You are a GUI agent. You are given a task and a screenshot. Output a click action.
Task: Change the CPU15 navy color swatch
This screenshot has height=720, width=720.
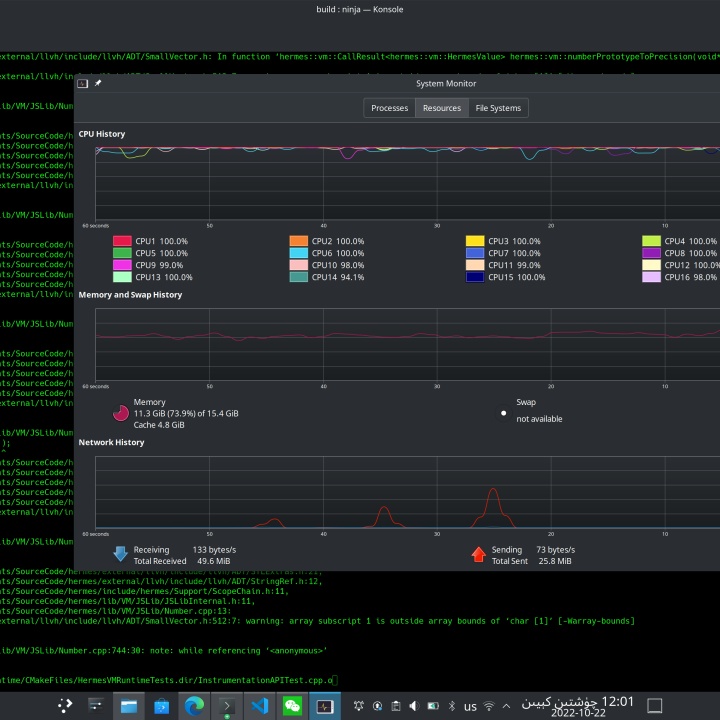pos(475,277)
